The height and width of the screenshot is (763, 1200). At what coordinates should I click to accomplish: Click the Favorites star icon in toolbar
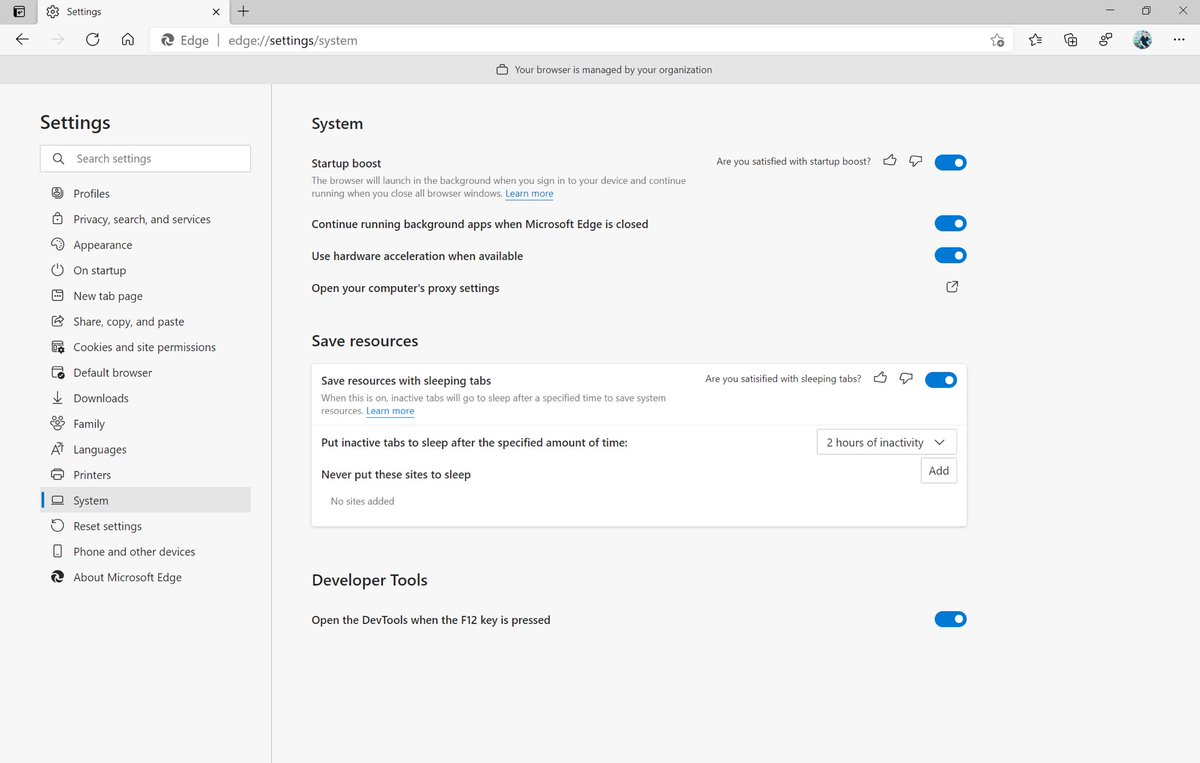[x=1035, y=40]
